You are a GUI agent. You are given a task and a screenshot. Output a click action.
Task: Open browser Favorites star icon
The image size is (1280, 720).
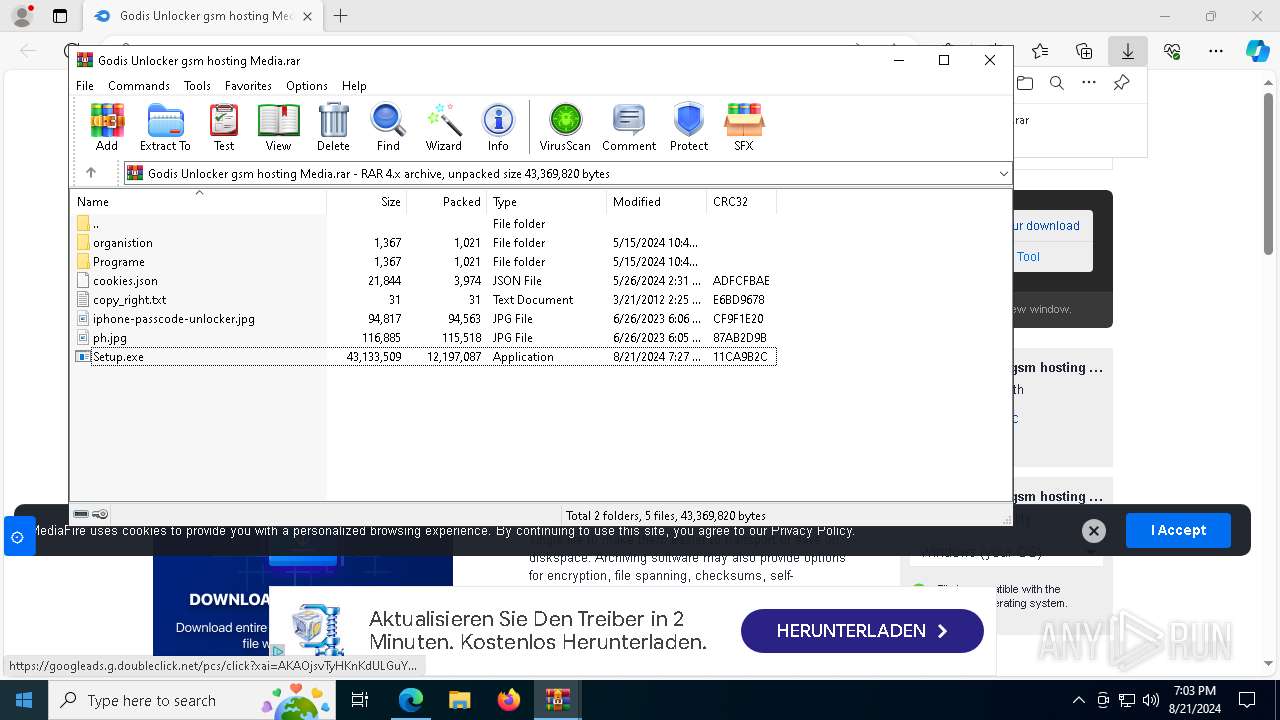pos(1040,51)
